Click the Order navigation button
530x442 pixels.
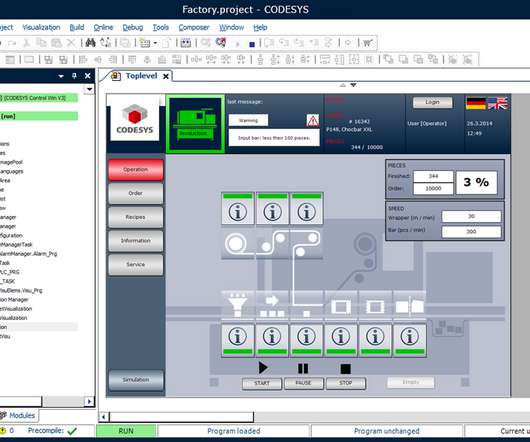(x=136, y=193)
